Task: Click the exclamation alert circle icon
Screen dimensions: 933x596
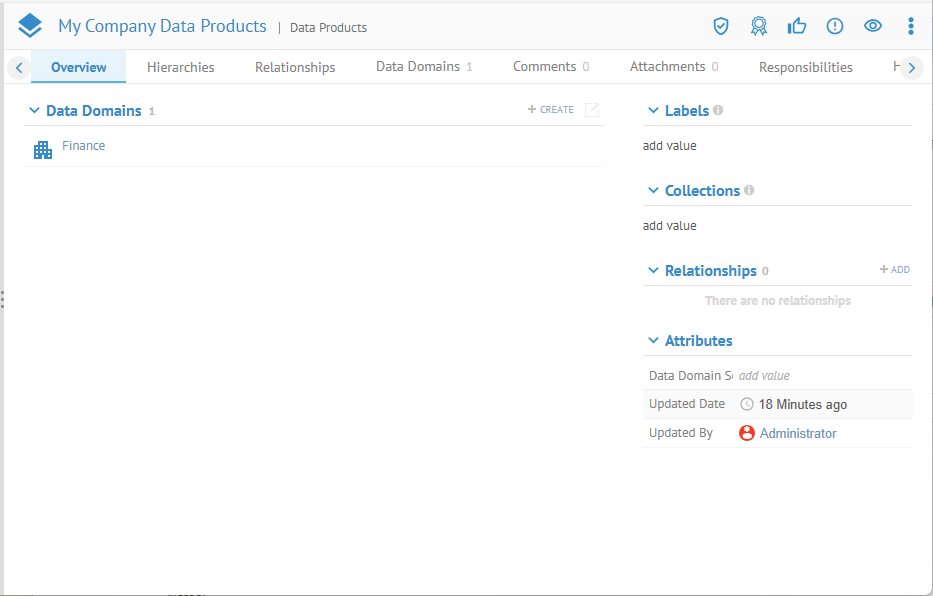Action: 835,26
